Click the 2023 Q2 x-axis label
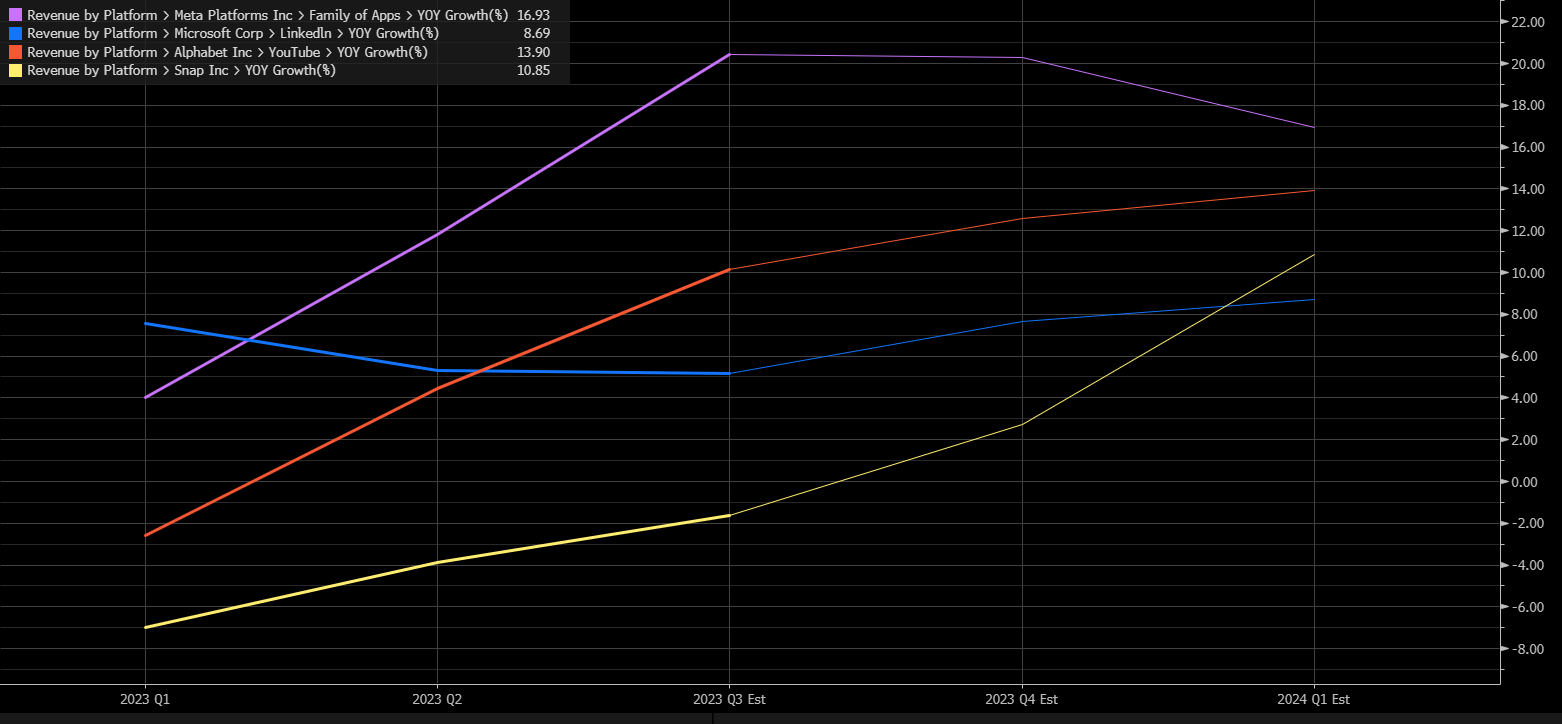 [x=437, y=700]
